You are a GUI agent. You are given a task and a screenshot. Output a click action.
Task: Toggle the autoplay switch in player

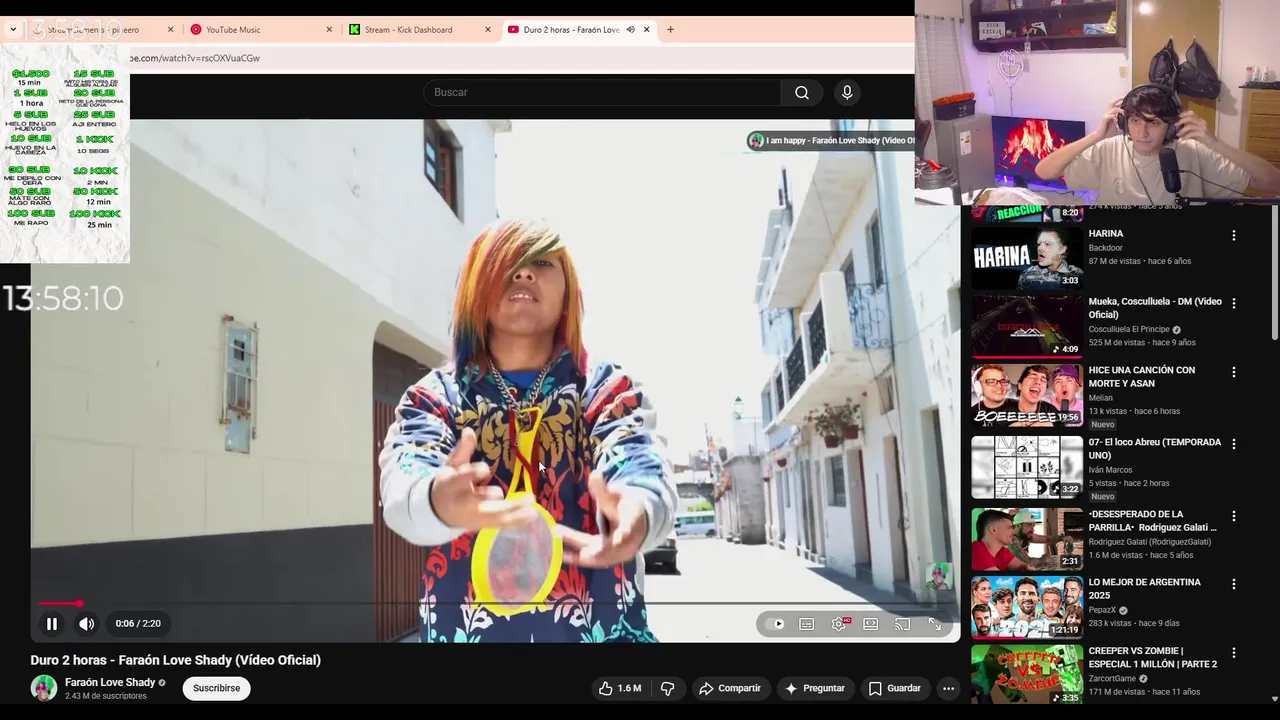point(775,624)
